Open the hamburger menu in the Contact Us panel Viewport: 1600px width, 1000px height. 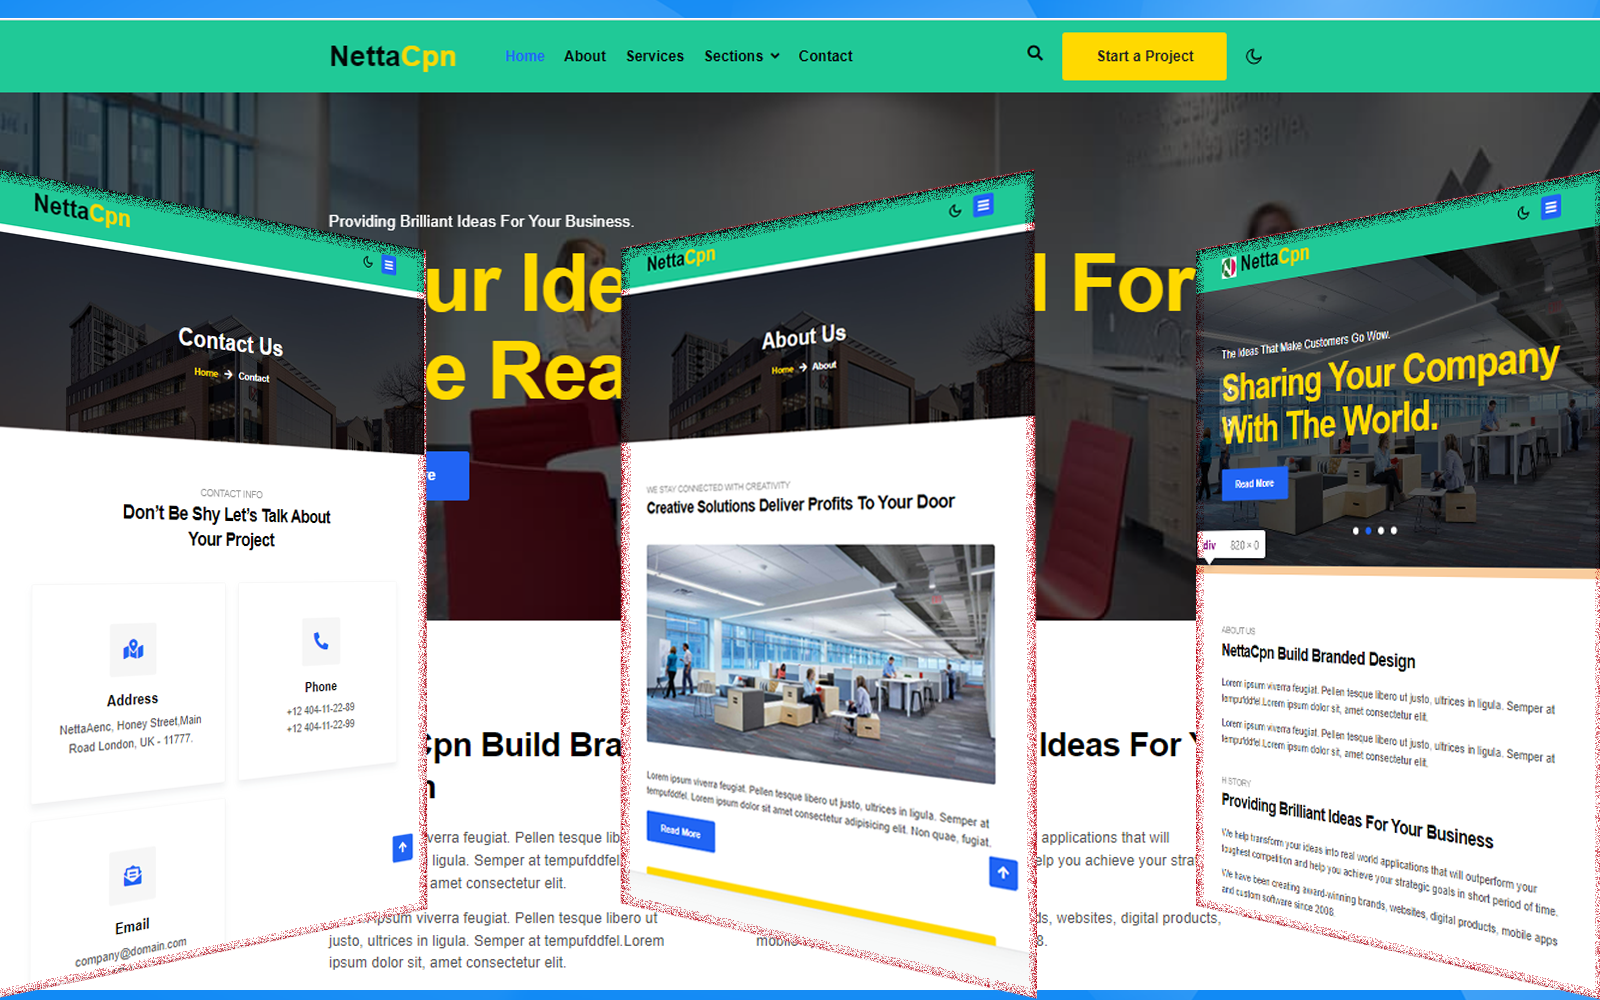click(389, 265)
